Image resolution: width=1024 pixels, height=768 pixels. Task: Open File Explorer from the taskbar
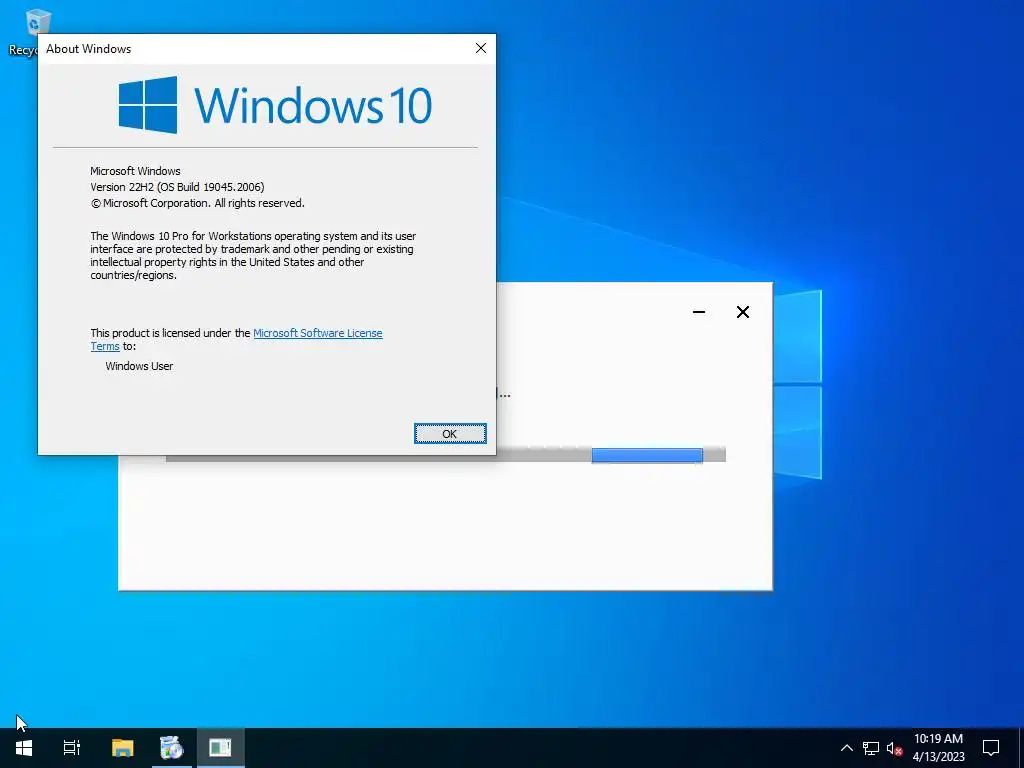pos(122,748)
